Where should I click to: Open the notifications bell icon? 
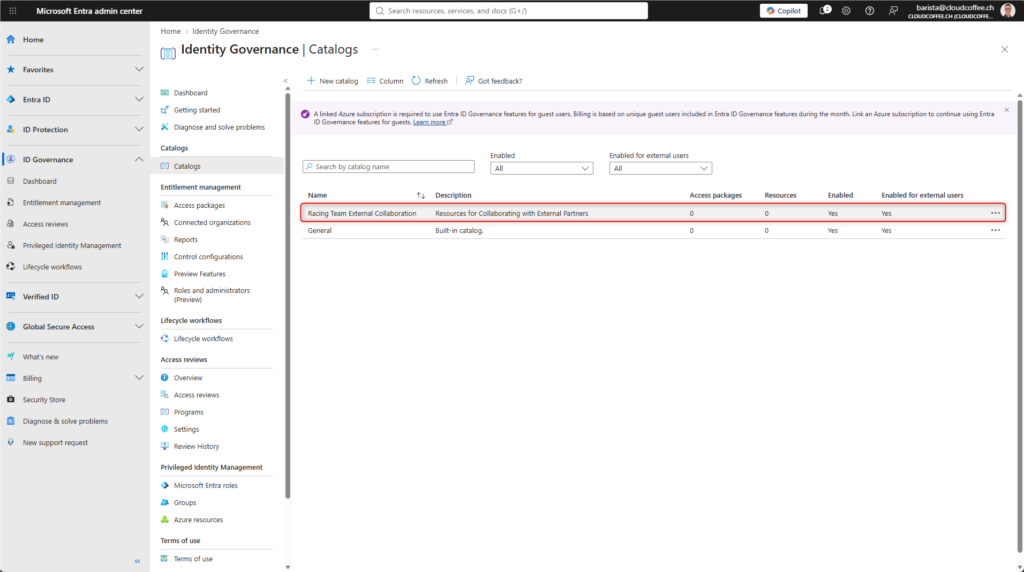(825, 10)
